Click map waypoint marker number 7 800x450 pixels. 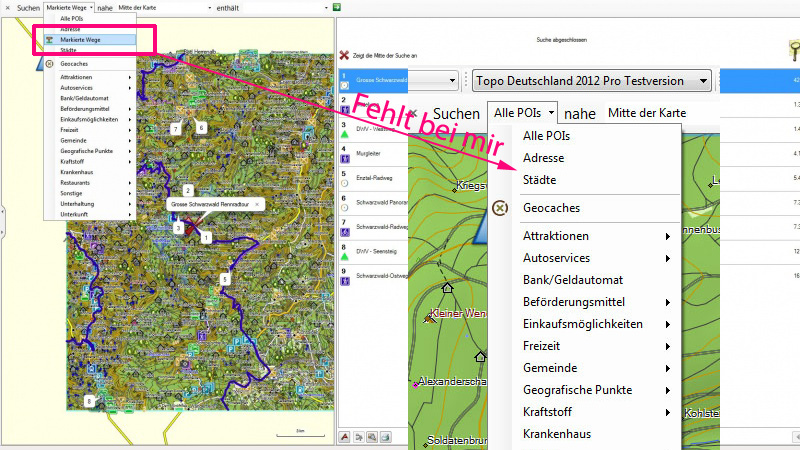tap(176, 129)
